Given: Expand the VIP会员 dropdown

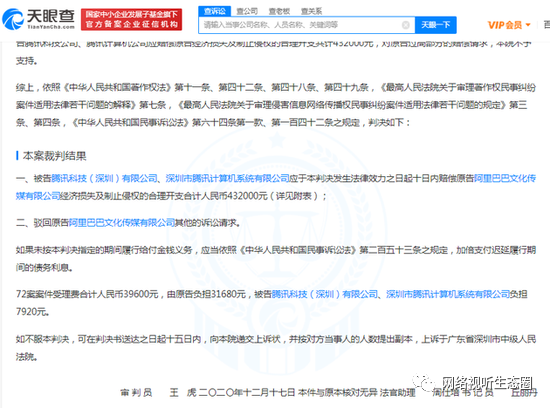Looking at the screenshot, I should pos(509,25).
